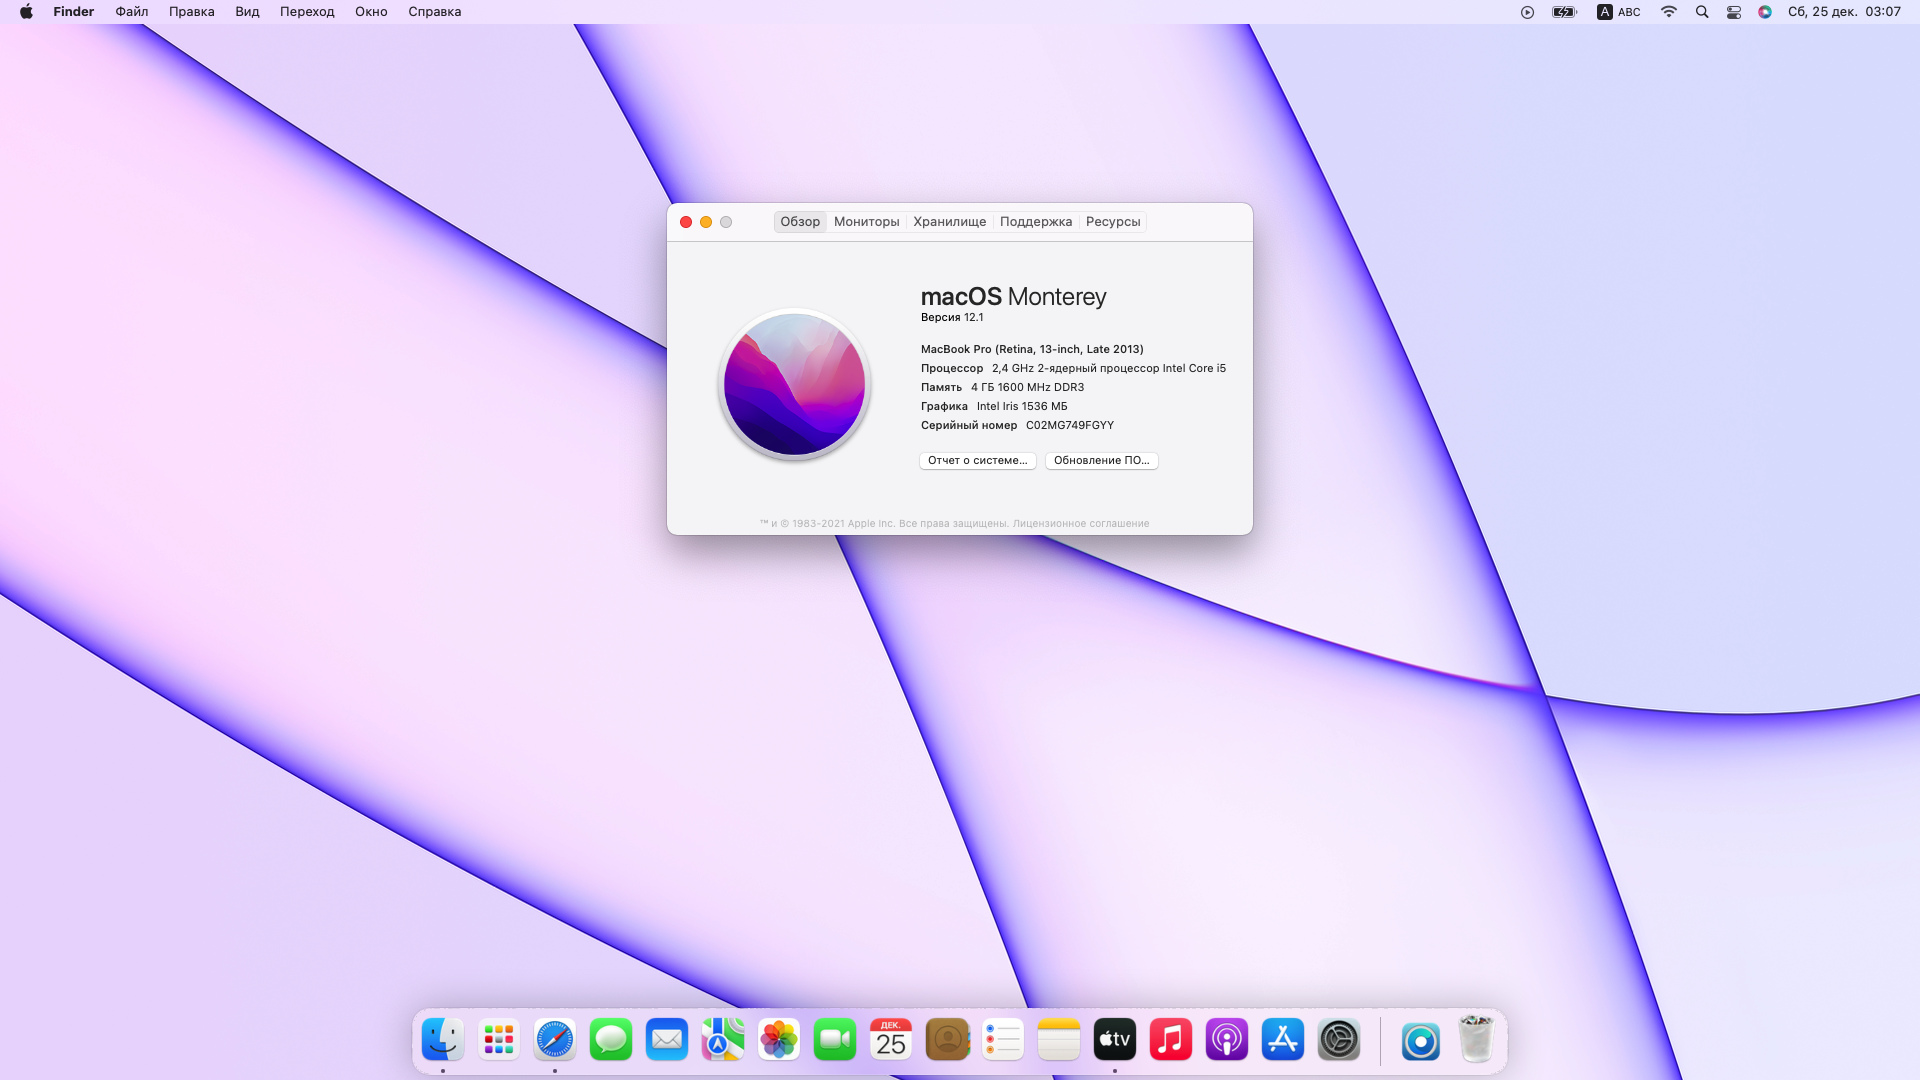Open Messages in the Dock

click(610, 1040)
